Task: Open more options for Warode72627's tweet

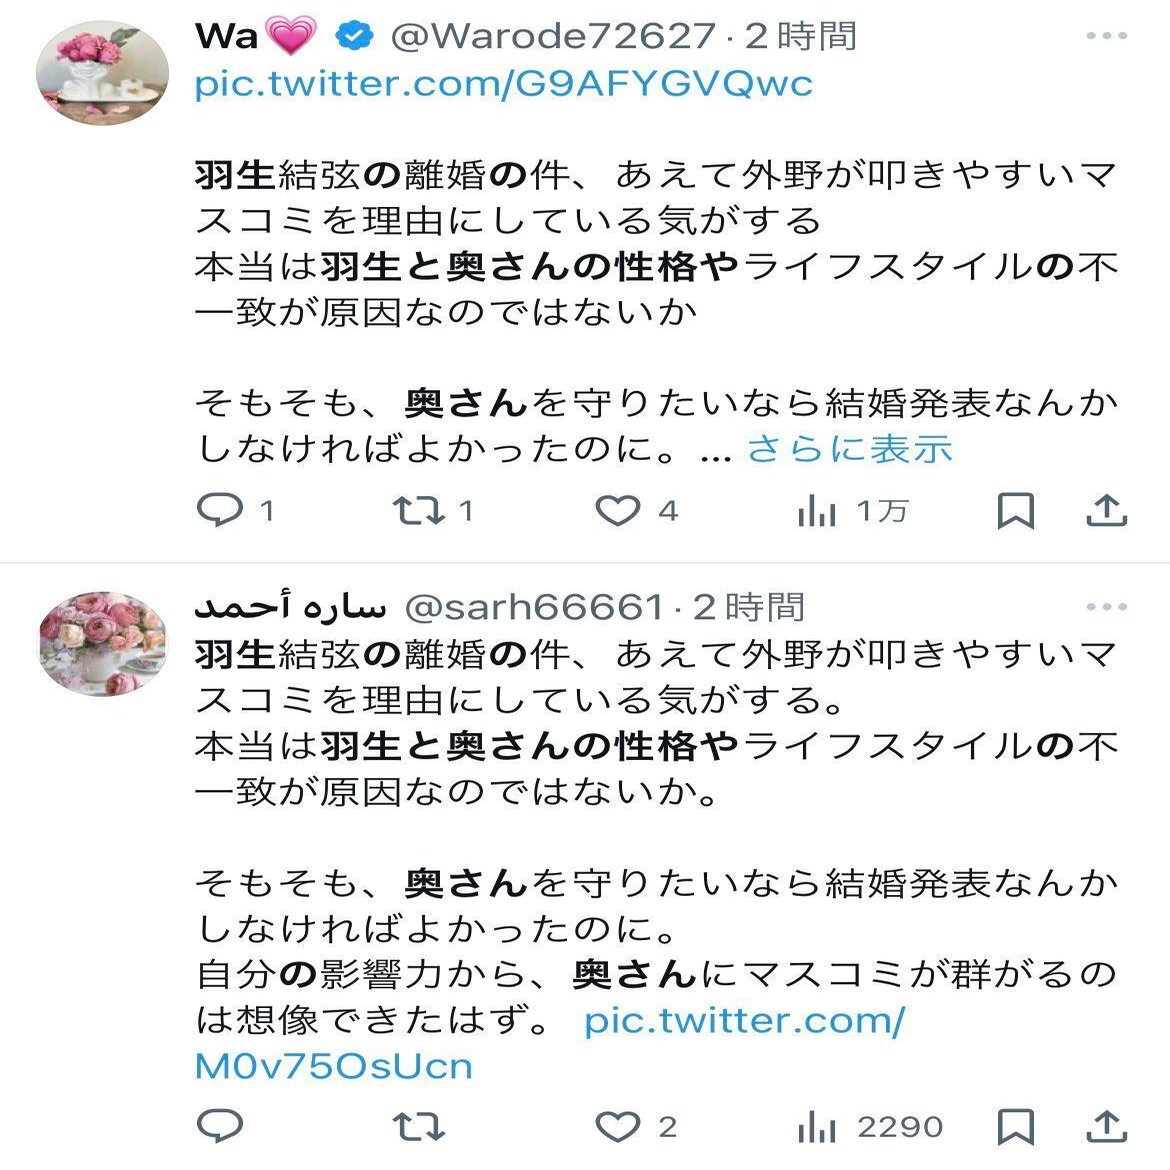Action: click(x=1107, y=36)
